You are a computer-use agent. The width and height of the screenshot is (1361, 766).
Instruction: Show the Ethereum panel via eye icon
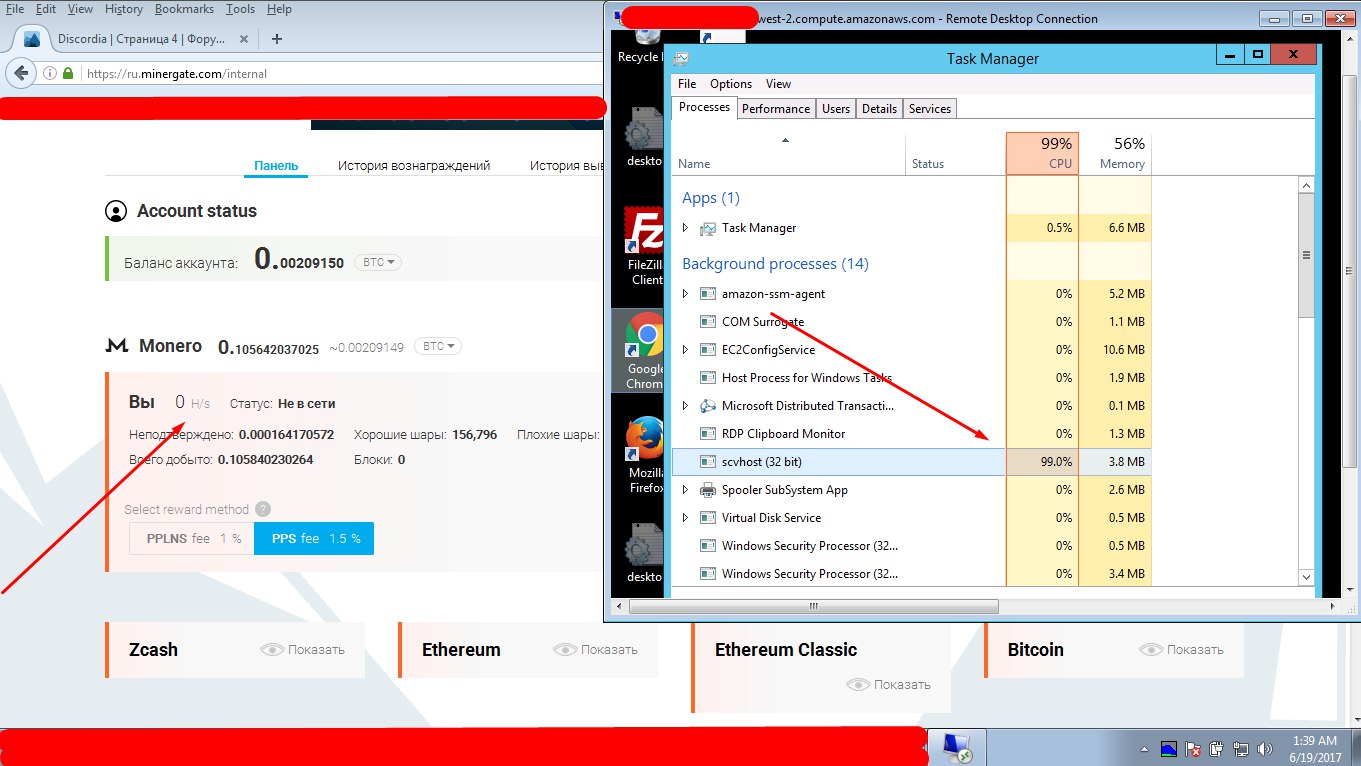point(564,650)
